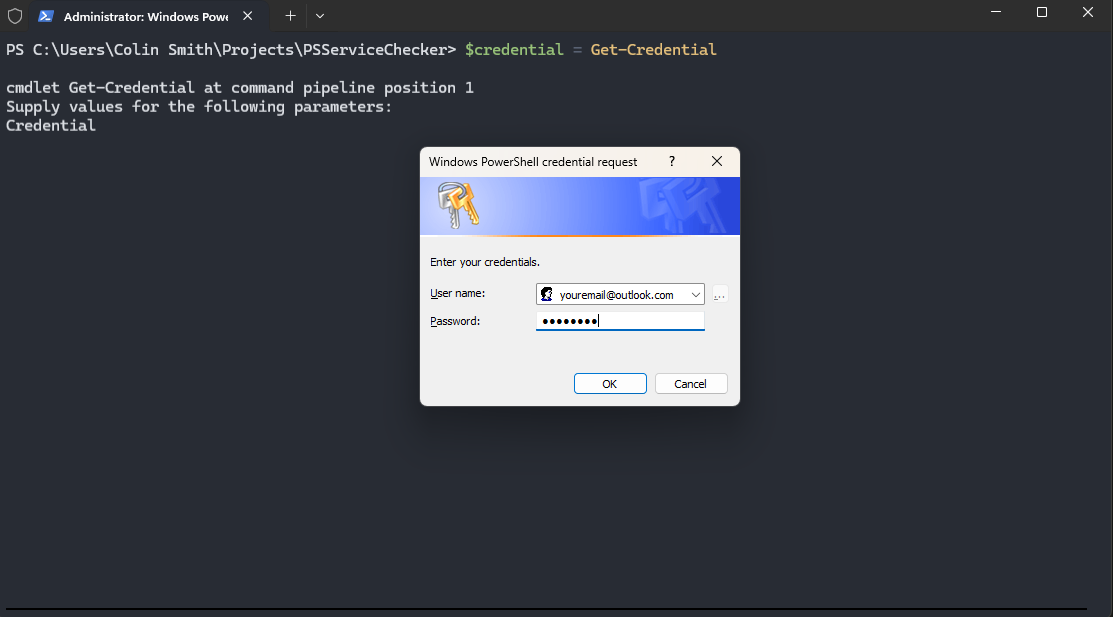This screenshot has height=617, width=1113.
Task: Click the 'Enter your credentials.' text
Action: pyautogui.click(x=485, y=262)
